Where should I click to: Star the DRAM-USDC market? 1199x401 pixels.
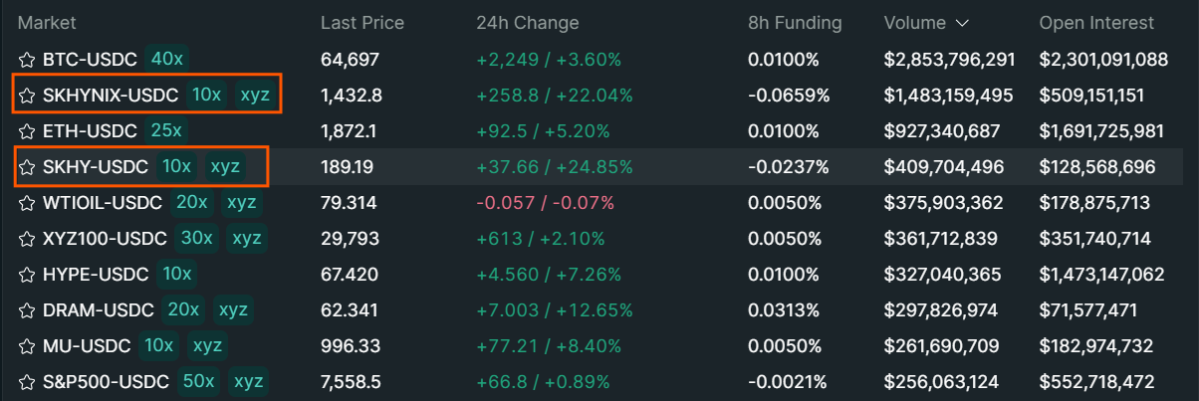click(x=27, y=310)
